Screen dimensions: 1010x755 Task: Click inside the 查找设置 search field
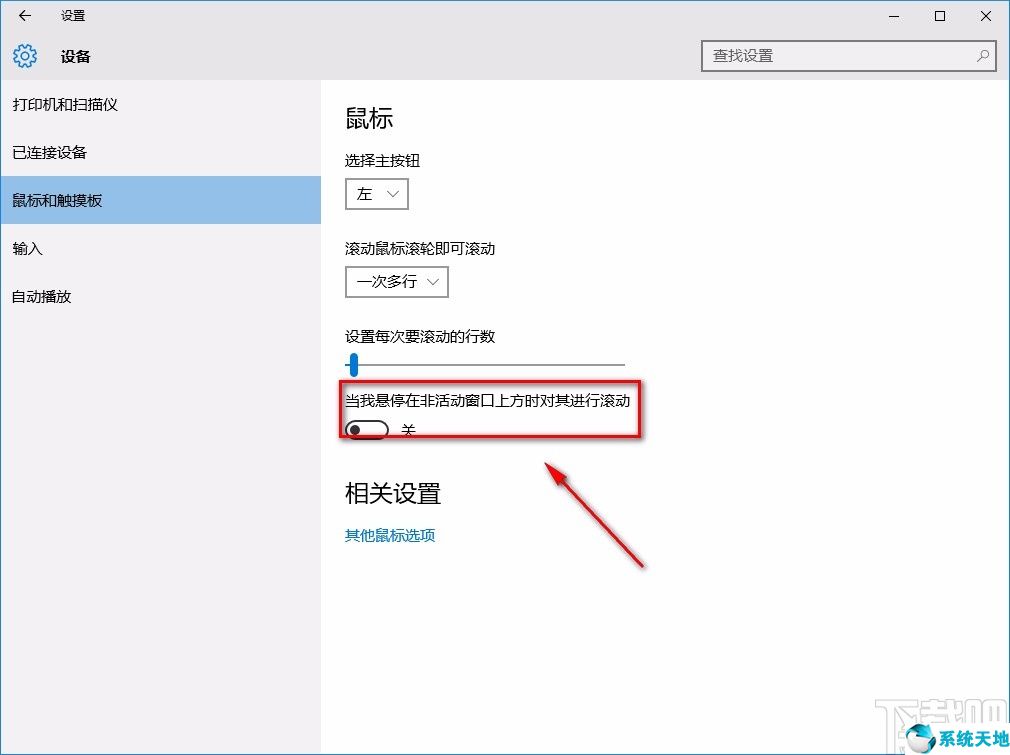coord(820,56)
